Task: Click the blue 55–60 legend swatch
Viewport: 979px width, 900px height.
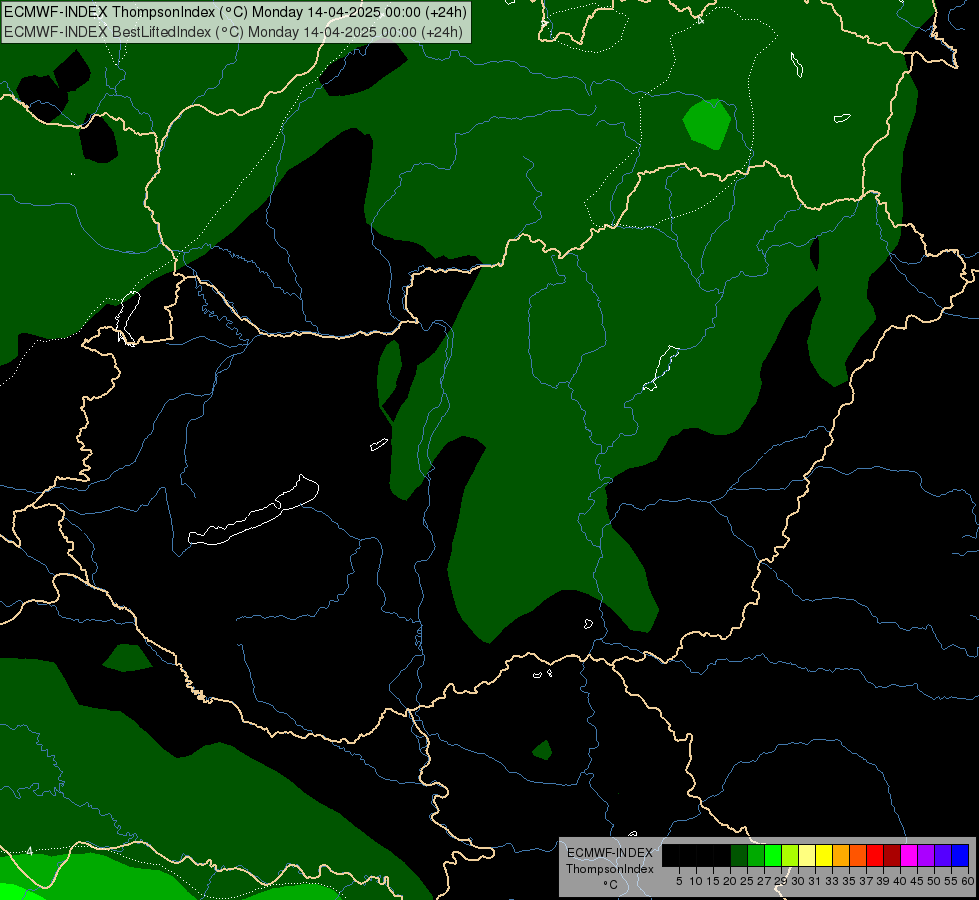Action: (960, 855)
